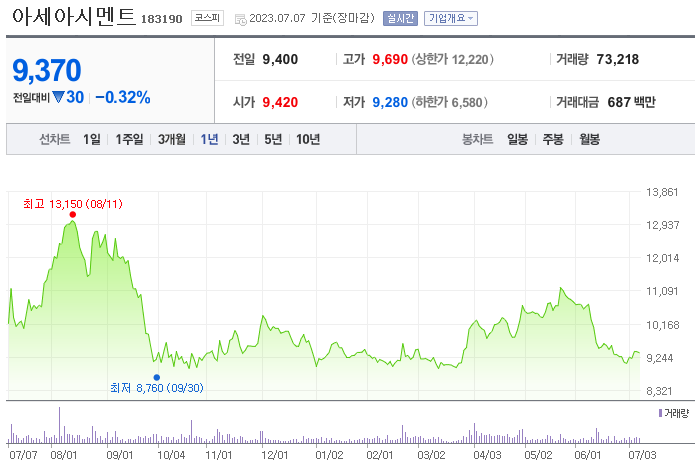Switch to 월봉 candle chart

click(x=590, y=139)
